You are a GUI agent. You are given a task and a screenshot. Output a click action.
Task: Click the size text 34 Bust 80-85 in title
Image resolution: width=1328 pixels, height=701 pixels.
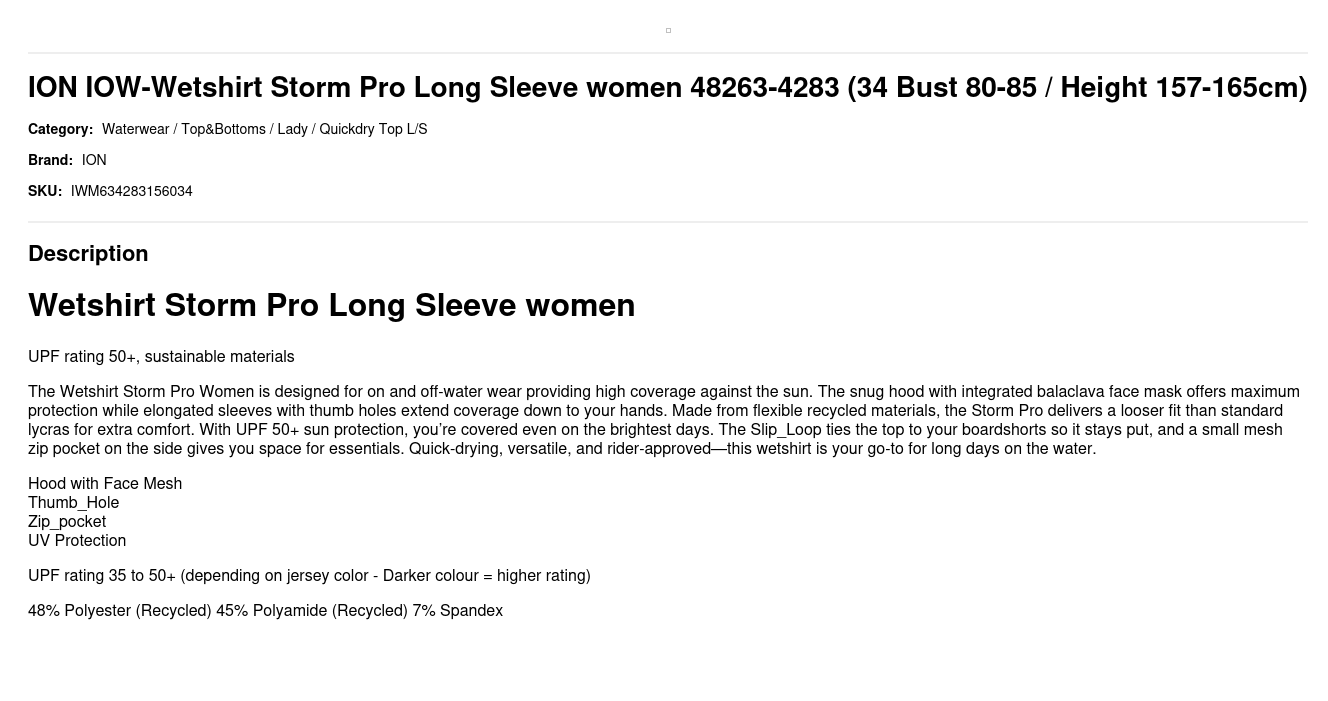(x=946, y=88)
